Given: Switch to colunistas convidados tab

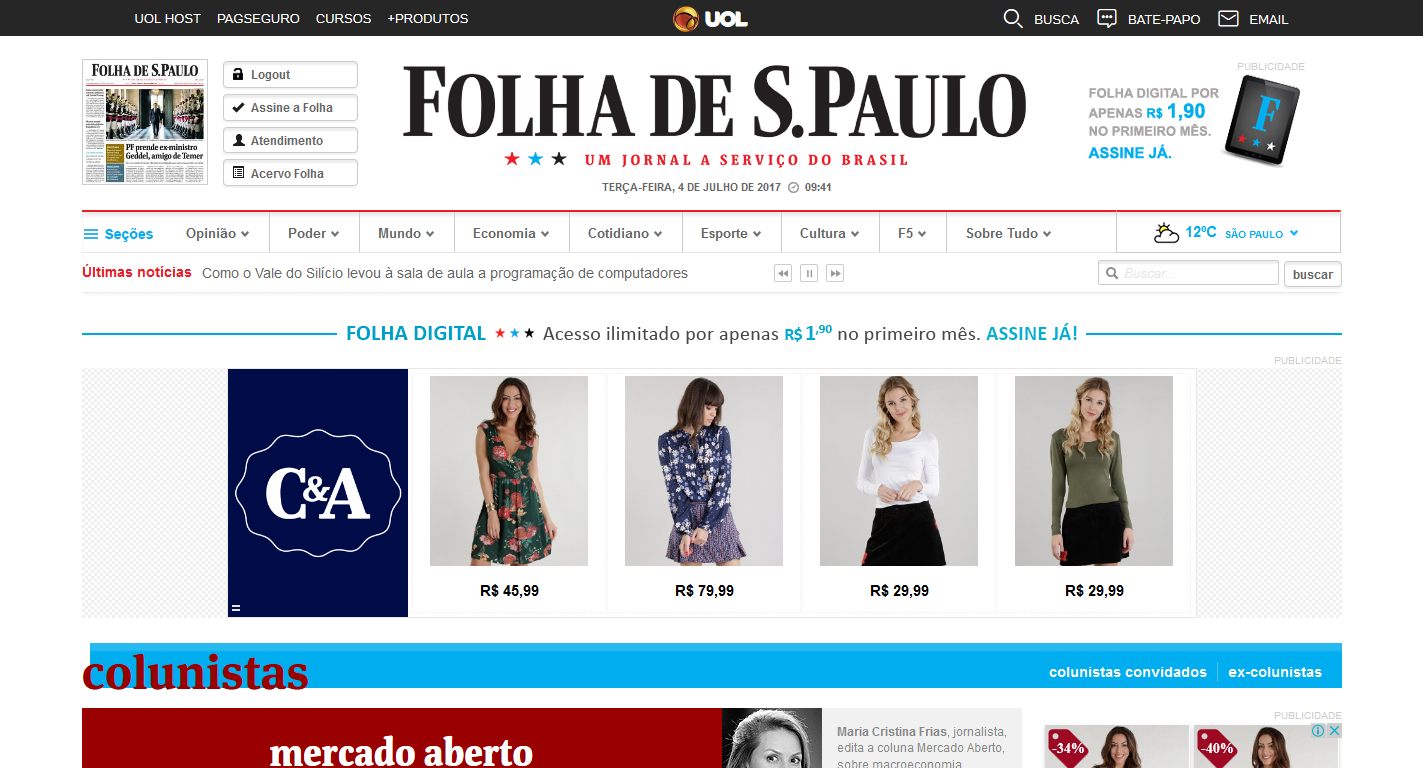Looking at the screenshot, I should pyautogui.click(x=1128, y=672).
